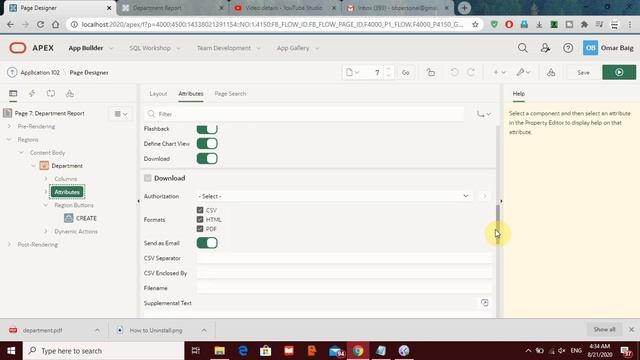Open the App Gallery menu
640x360 pixels.
coord(298,48)
